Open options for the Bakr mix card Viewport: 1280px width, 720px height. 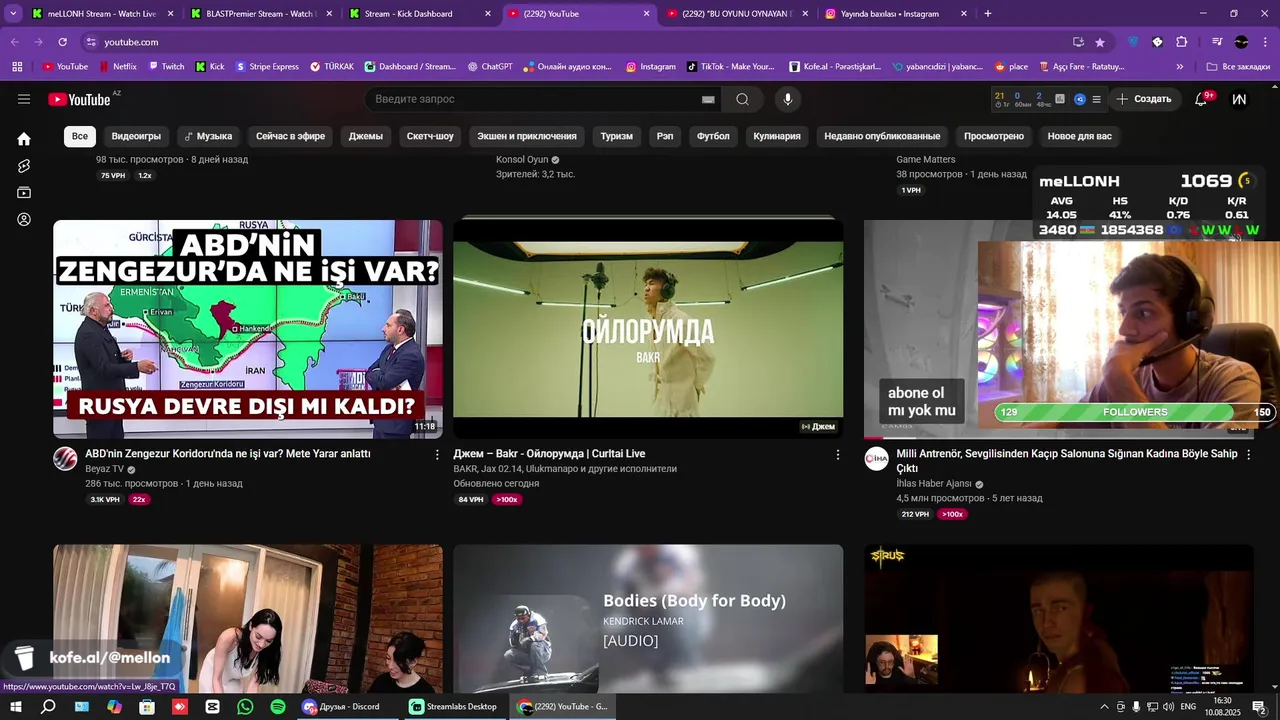tap(838, 454)
